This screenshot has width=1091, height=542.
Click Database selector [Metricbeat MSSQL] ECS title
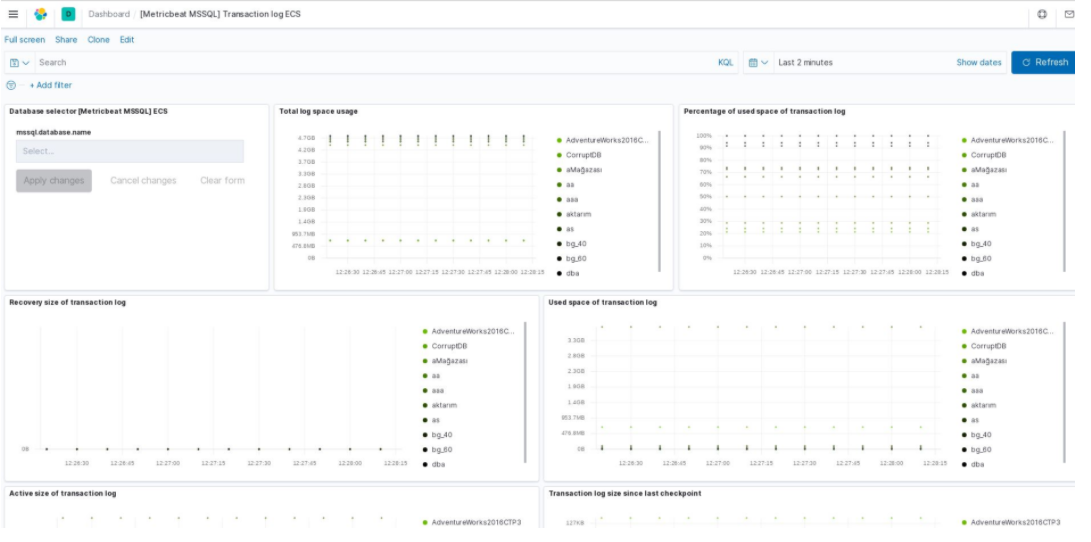88,111
